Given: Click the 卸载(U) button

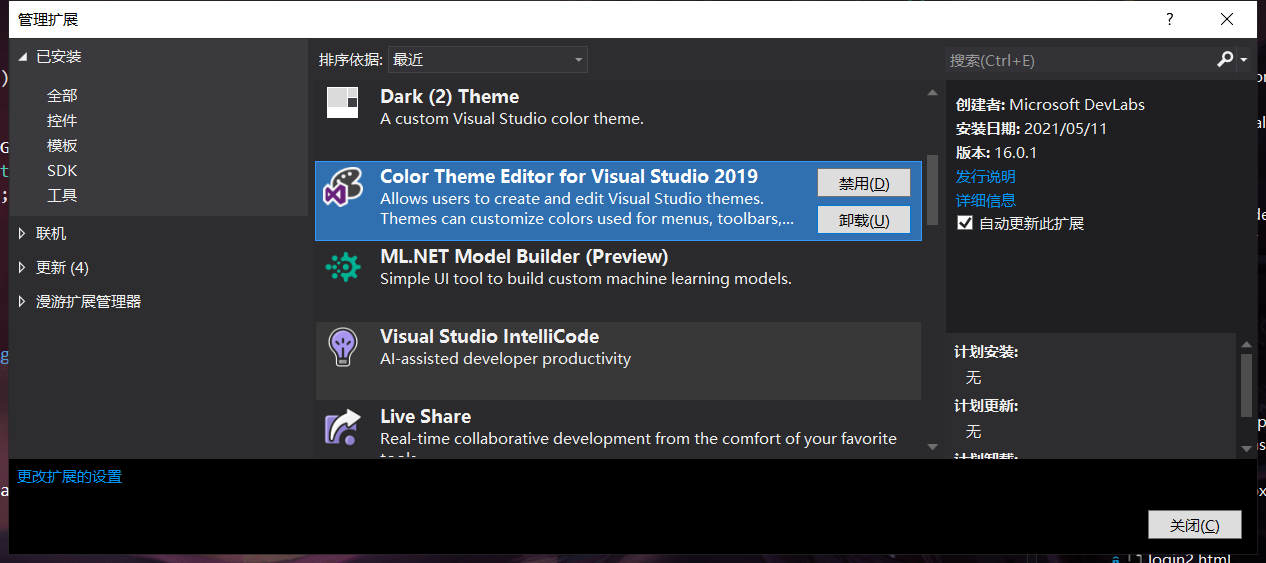Looking at the screenshot, I should point(863,220).
